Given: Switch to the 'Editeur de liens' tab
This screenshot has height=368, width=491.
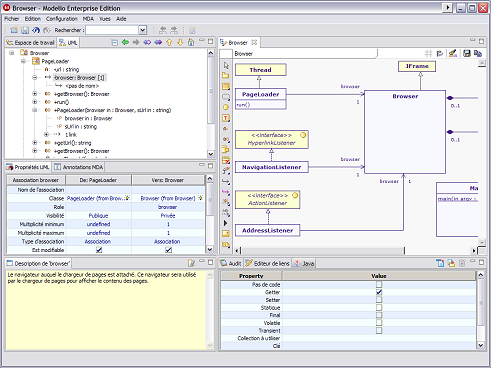Looking at the screenshot, I should coord(267,263).
